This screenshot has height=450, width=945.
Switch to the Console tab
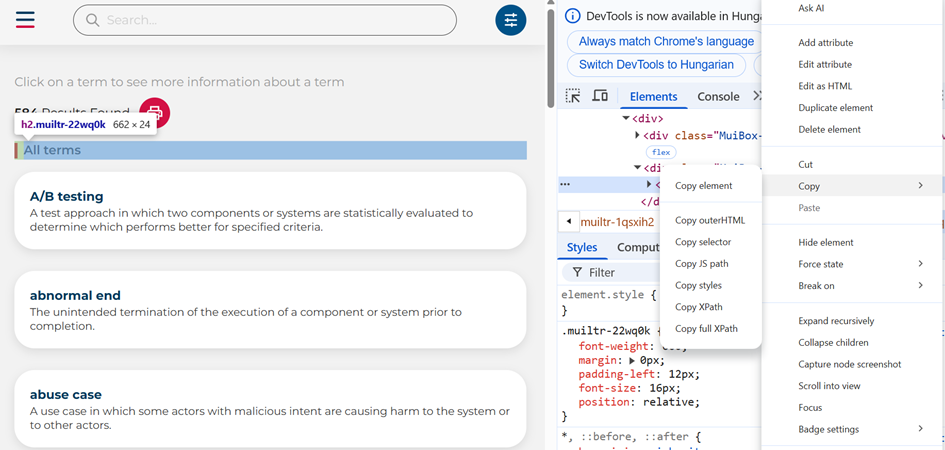point(718,97)
